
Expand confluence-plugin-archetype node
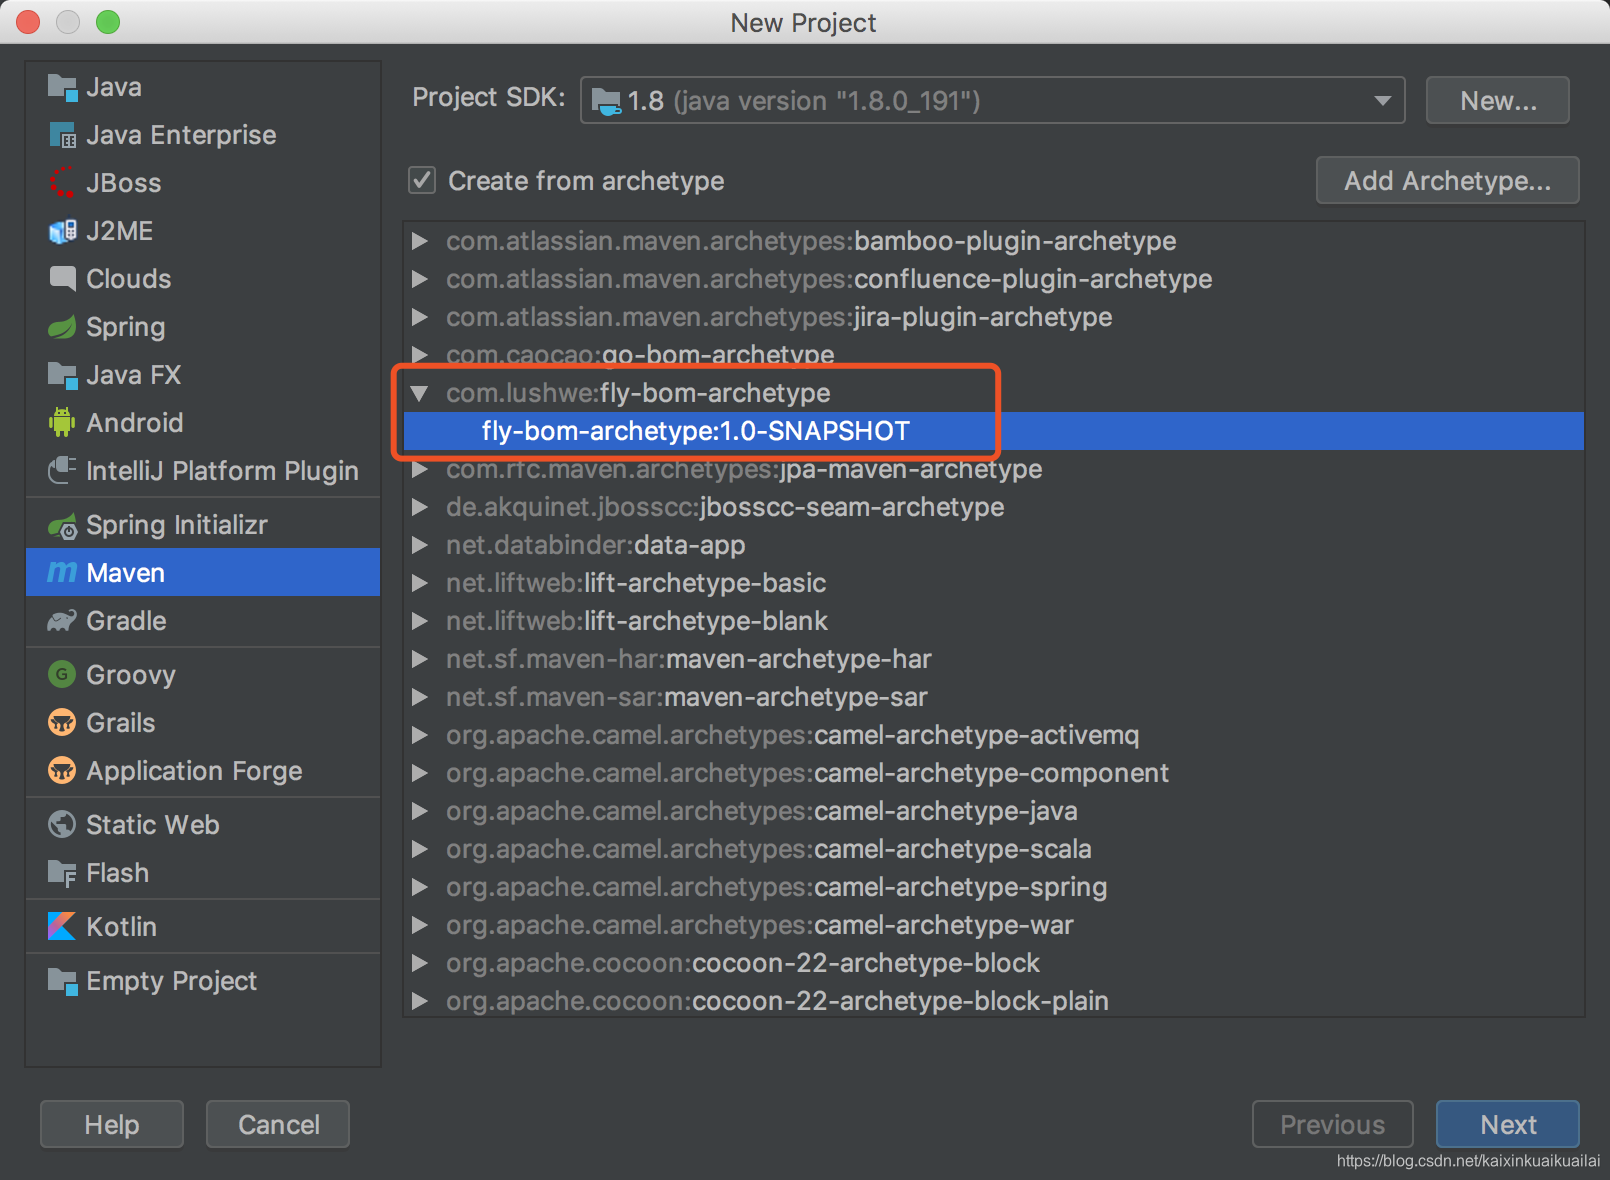click(x=420, y=279)
